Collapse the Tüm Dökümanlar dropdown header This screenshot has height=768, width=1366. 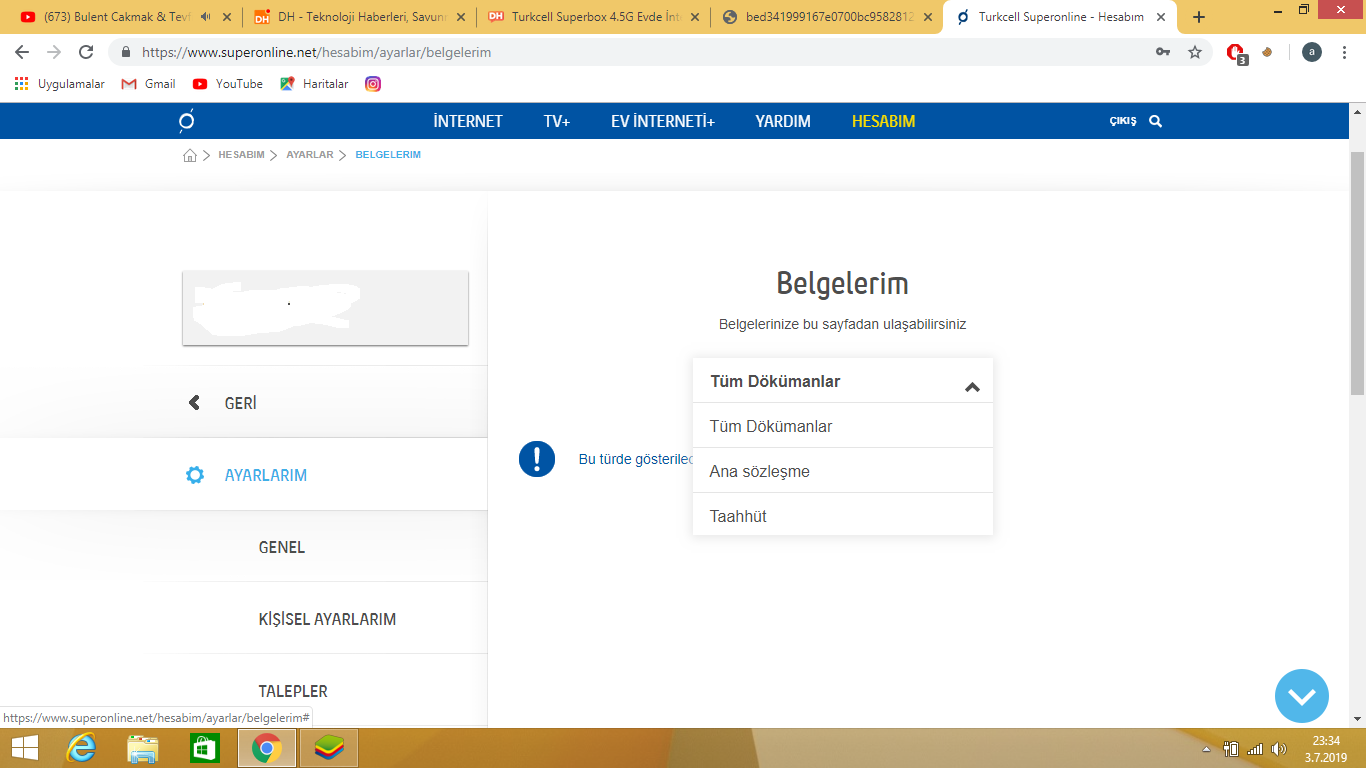[x=843, y=381]
